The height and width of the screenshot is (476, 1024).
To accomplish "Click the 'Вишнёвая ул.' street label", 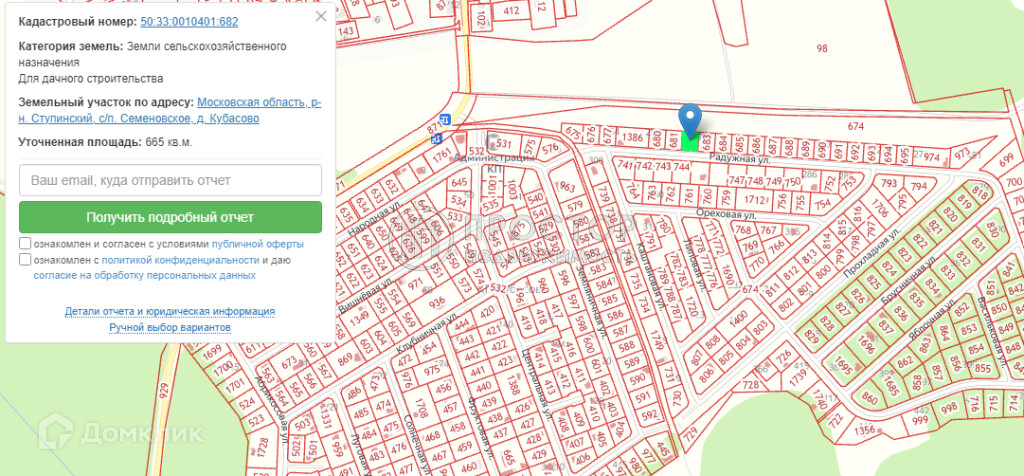I will click(366, 295).
